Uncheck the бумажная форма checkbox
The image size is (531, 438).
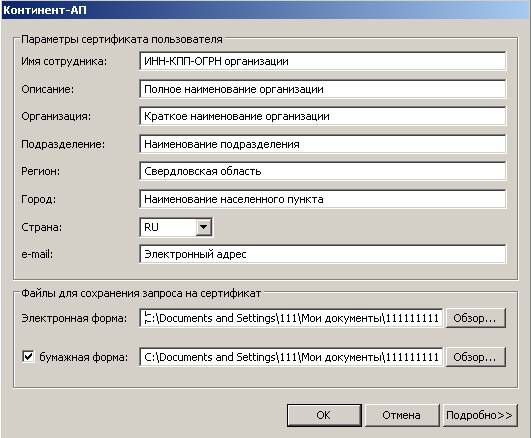pyautogui.click(x=28, y=356)
